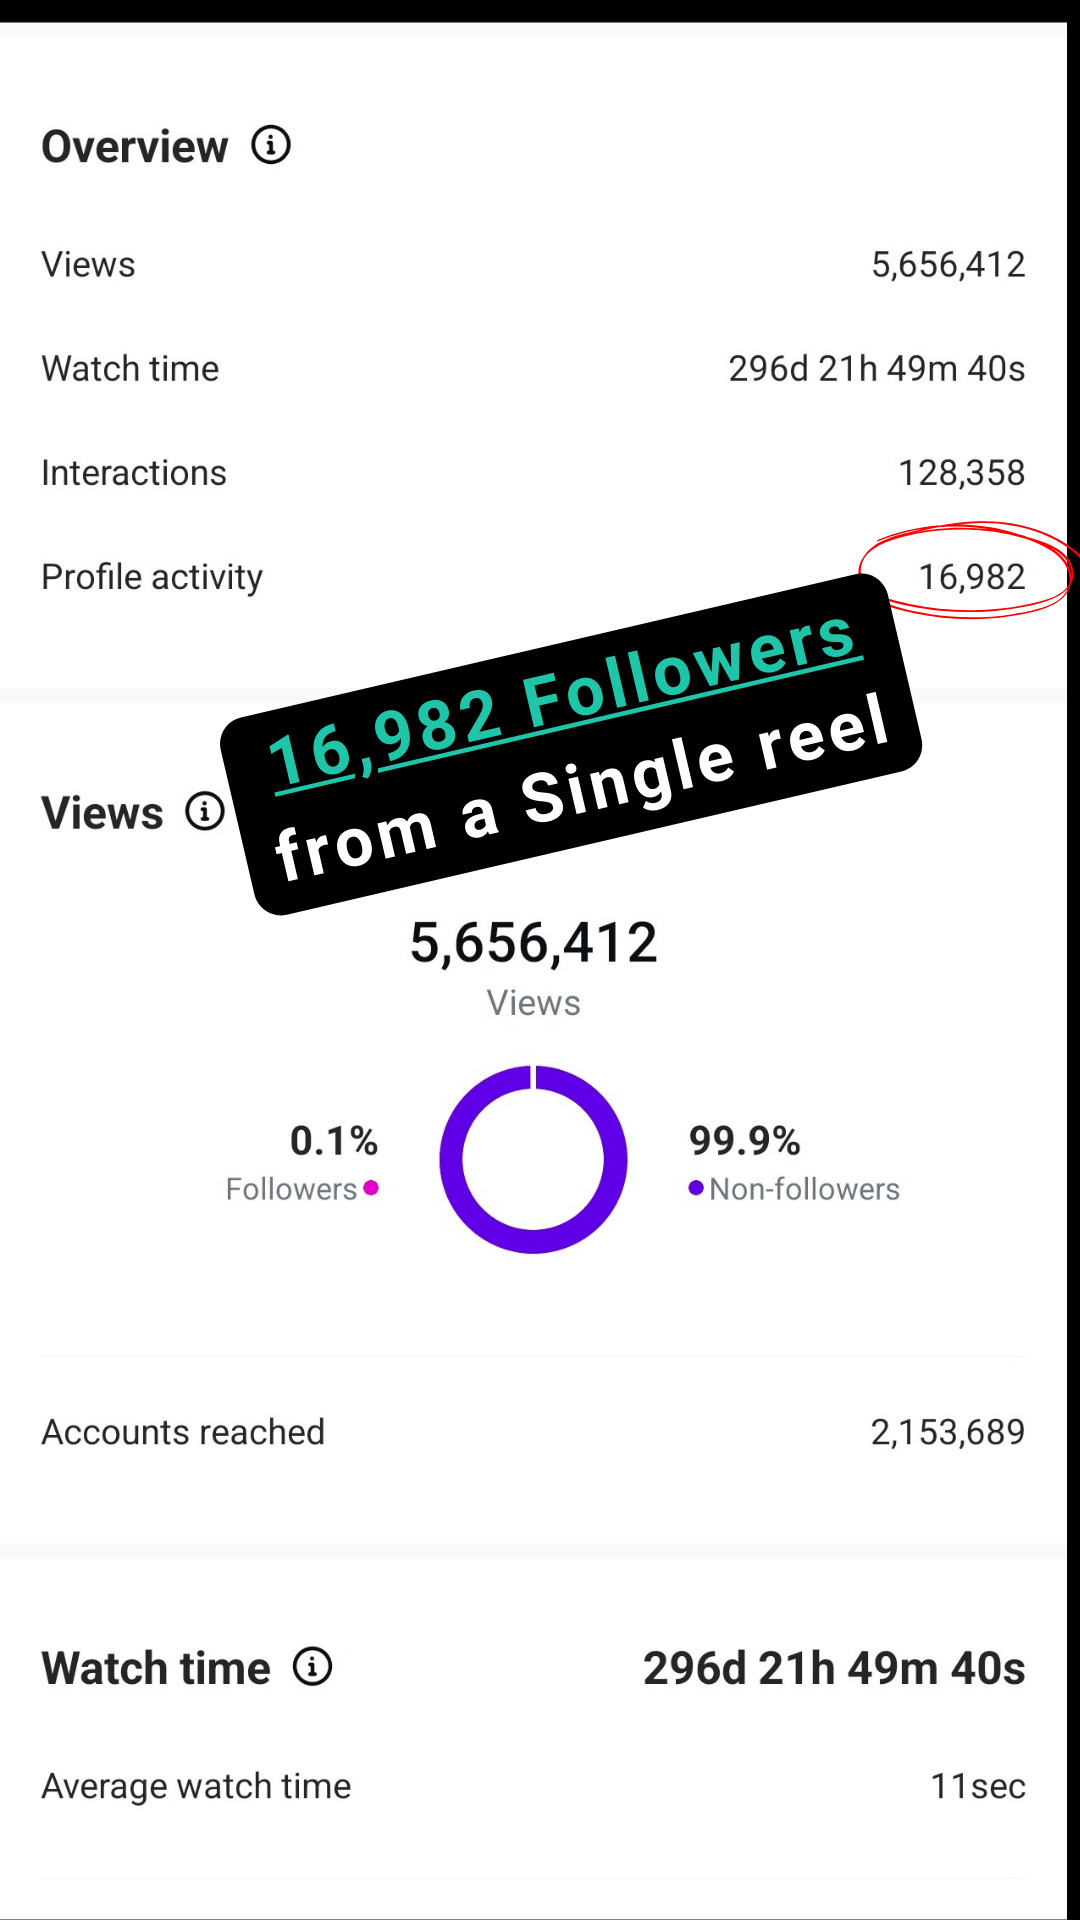The image size is (1080, 1920).
Task: Open the Overview info icon
Action: (x=270, y=145)
